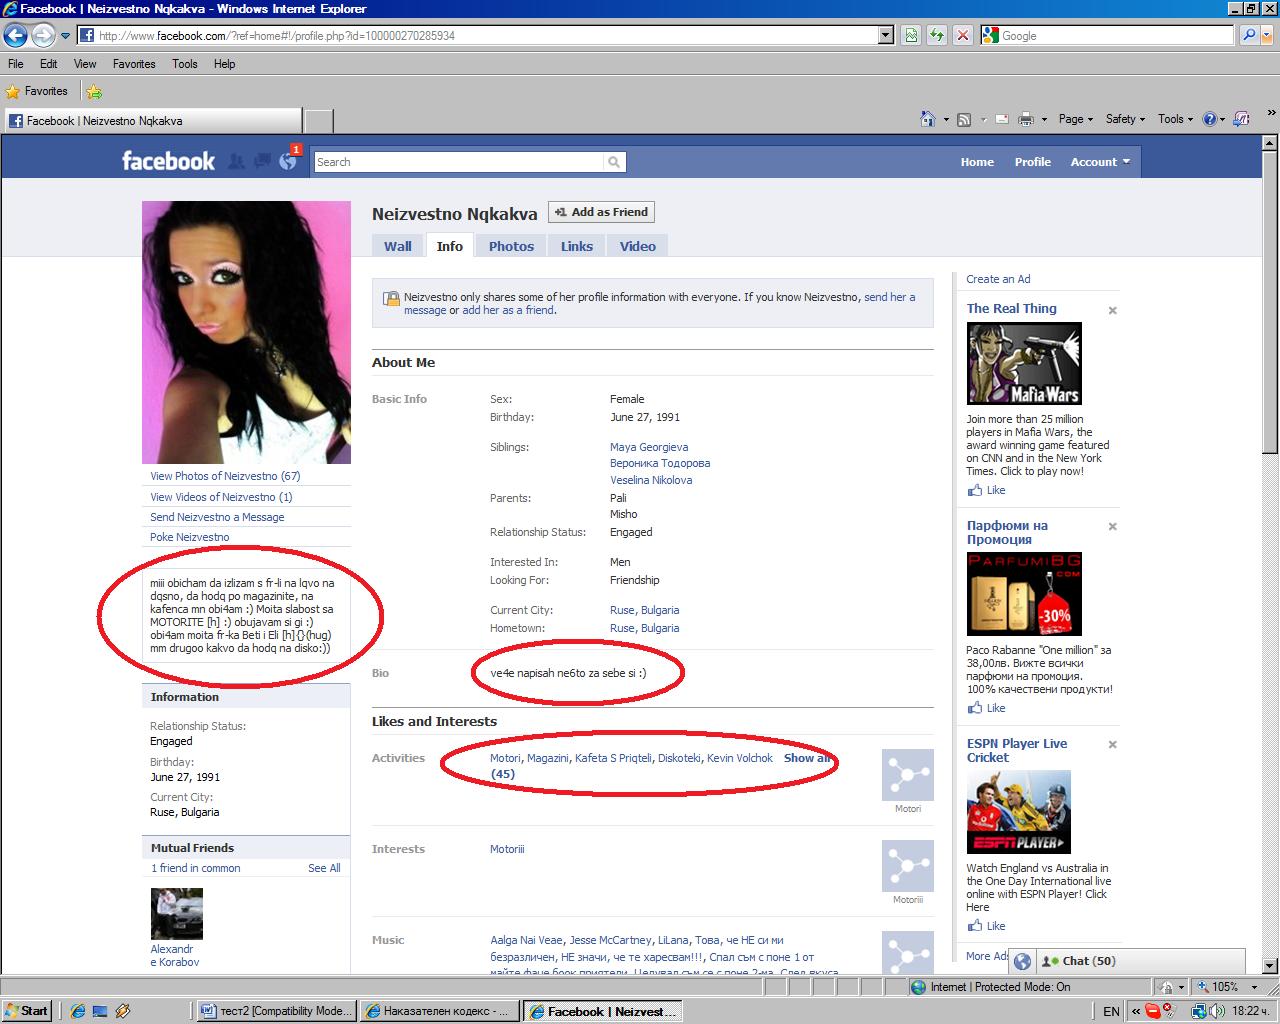This screenshot has width=1280, height=1024.
Task: Open sibling Maya Georgieva's profile link
Action: pyautogui.click(x=649, y=447)
